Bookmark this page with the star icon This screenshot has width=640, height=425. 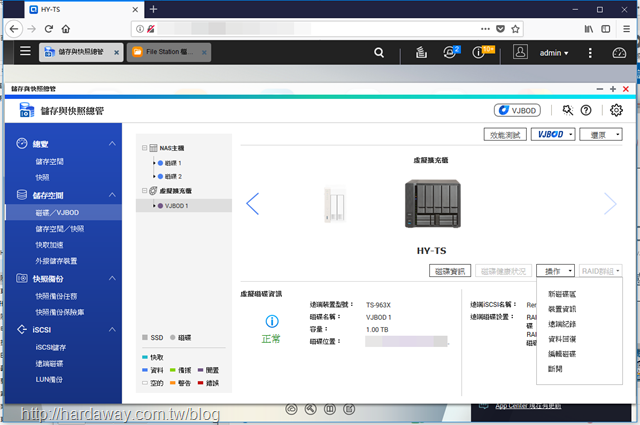point(515,29)
